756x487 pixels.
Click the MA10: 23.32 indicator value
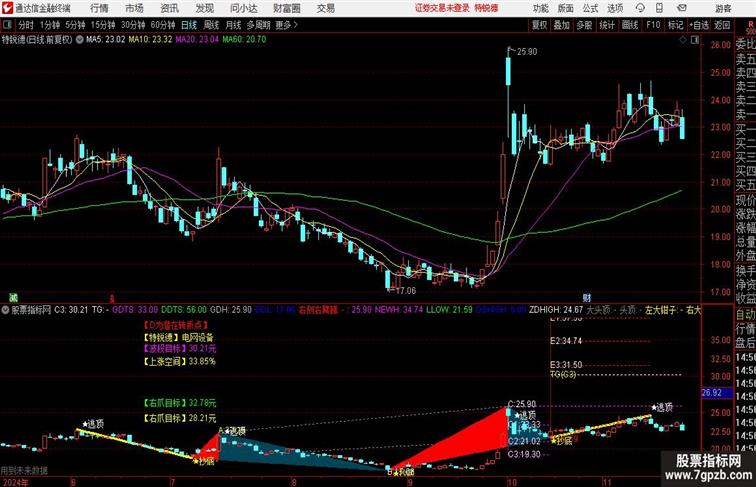click(x=150, y=40)
